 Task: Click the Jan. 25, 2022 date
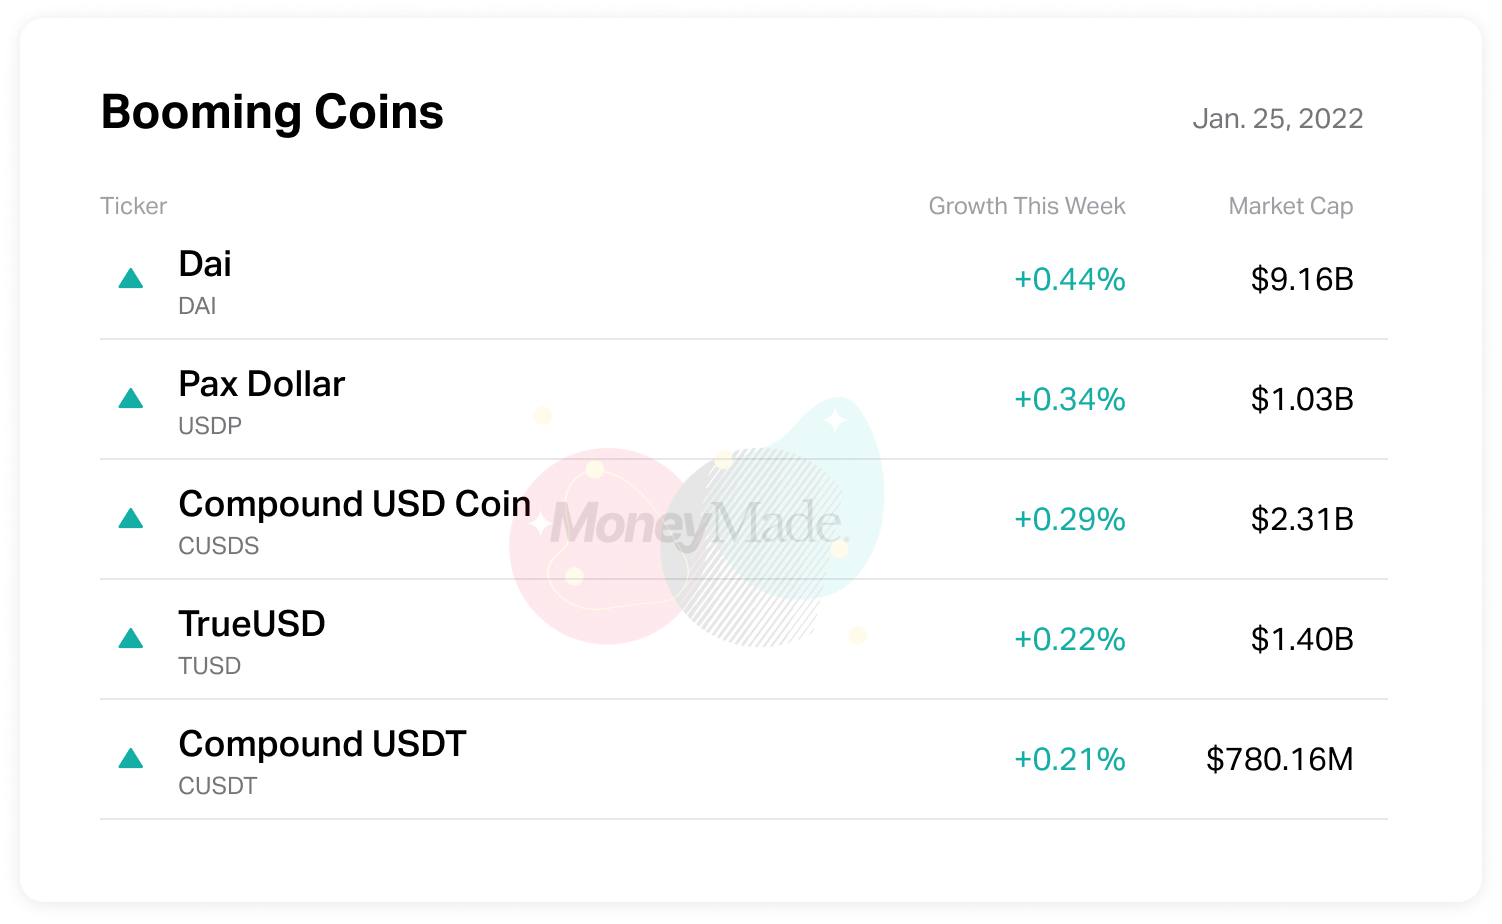click(x=1277, y=119)
